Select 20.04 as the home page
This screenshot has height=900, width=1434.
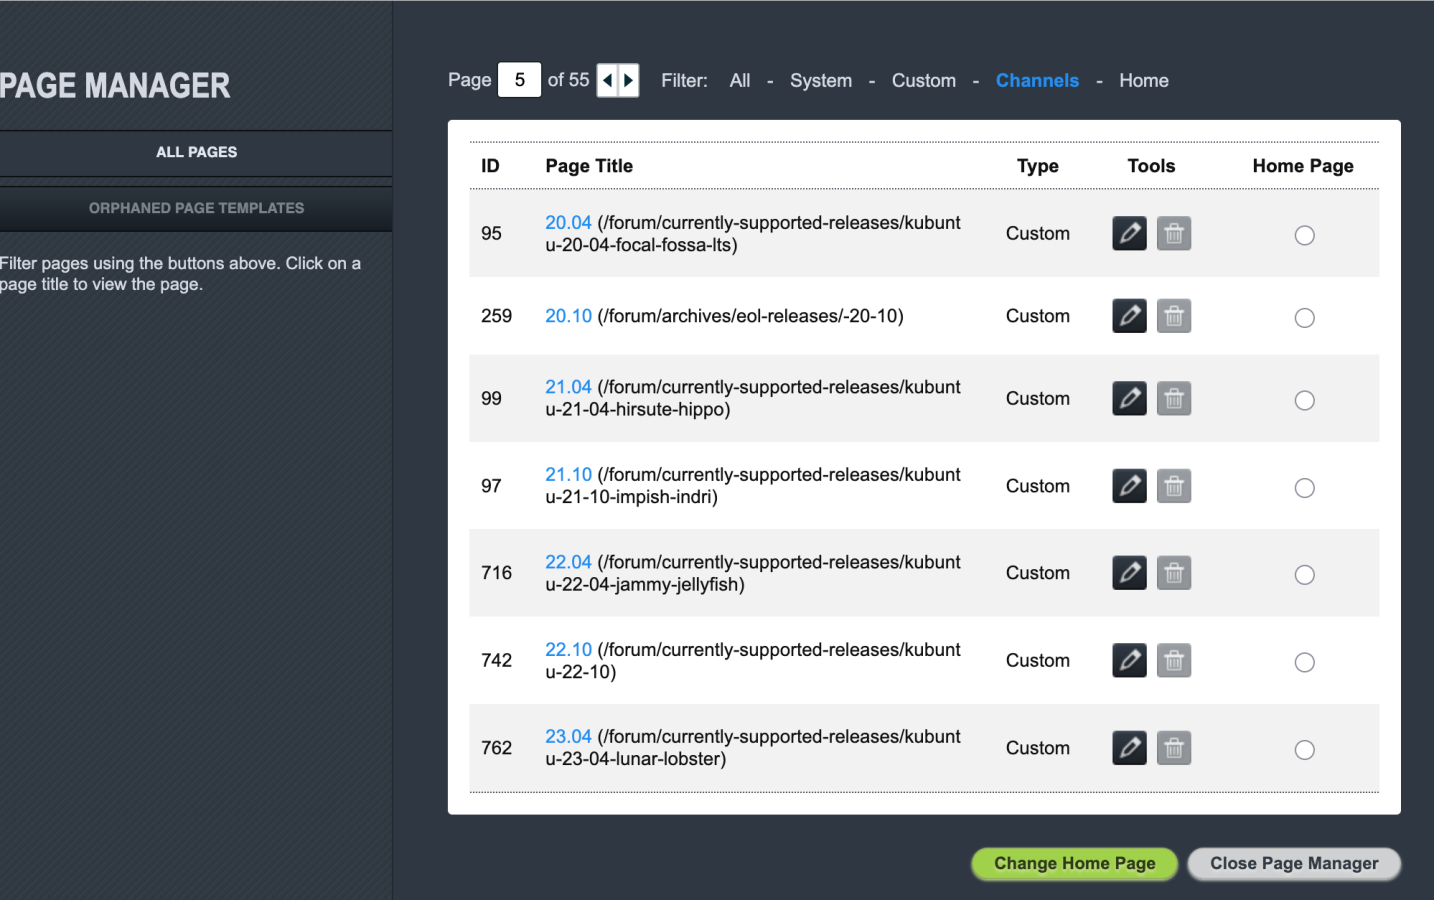click(1304, 235)
